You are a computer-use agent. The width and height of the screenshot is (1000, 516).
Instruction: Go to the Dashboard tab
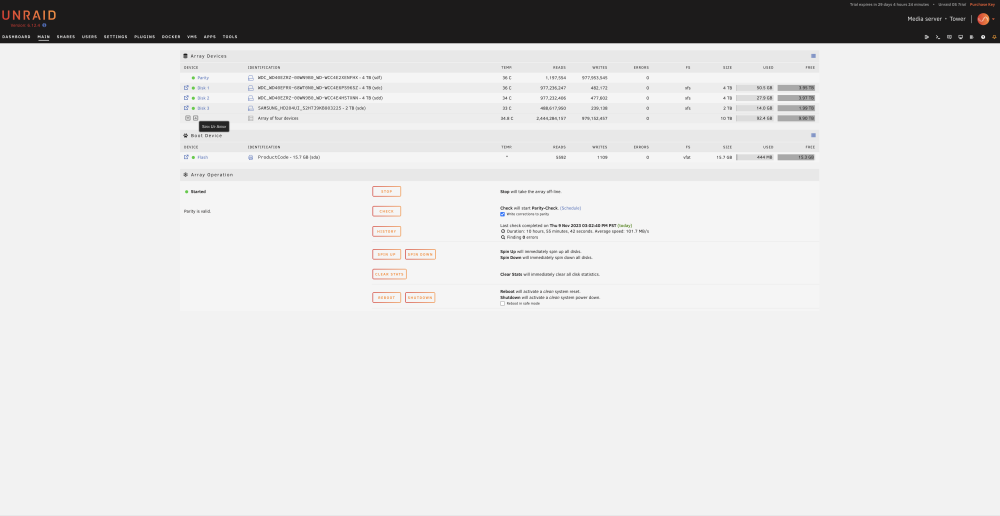pyautogui.click(x=16, y=37)
